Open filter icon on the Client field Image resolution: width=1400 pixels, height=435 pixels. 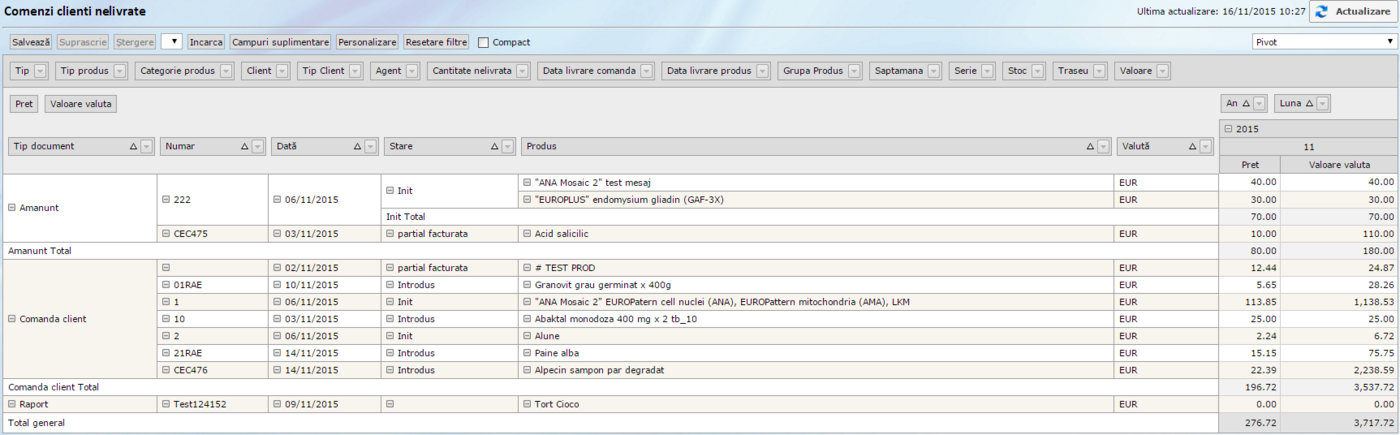point(283,71)
